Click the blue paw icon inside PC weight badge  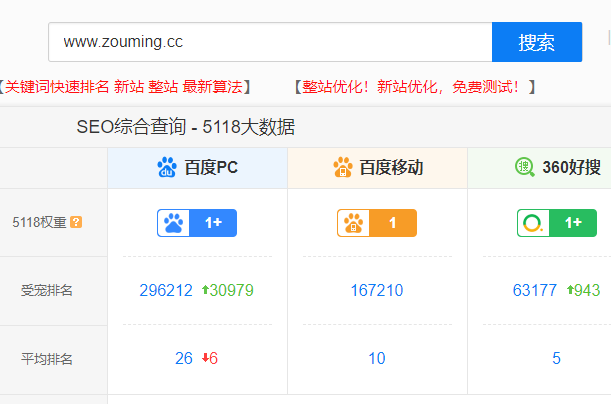pos(173,223)
